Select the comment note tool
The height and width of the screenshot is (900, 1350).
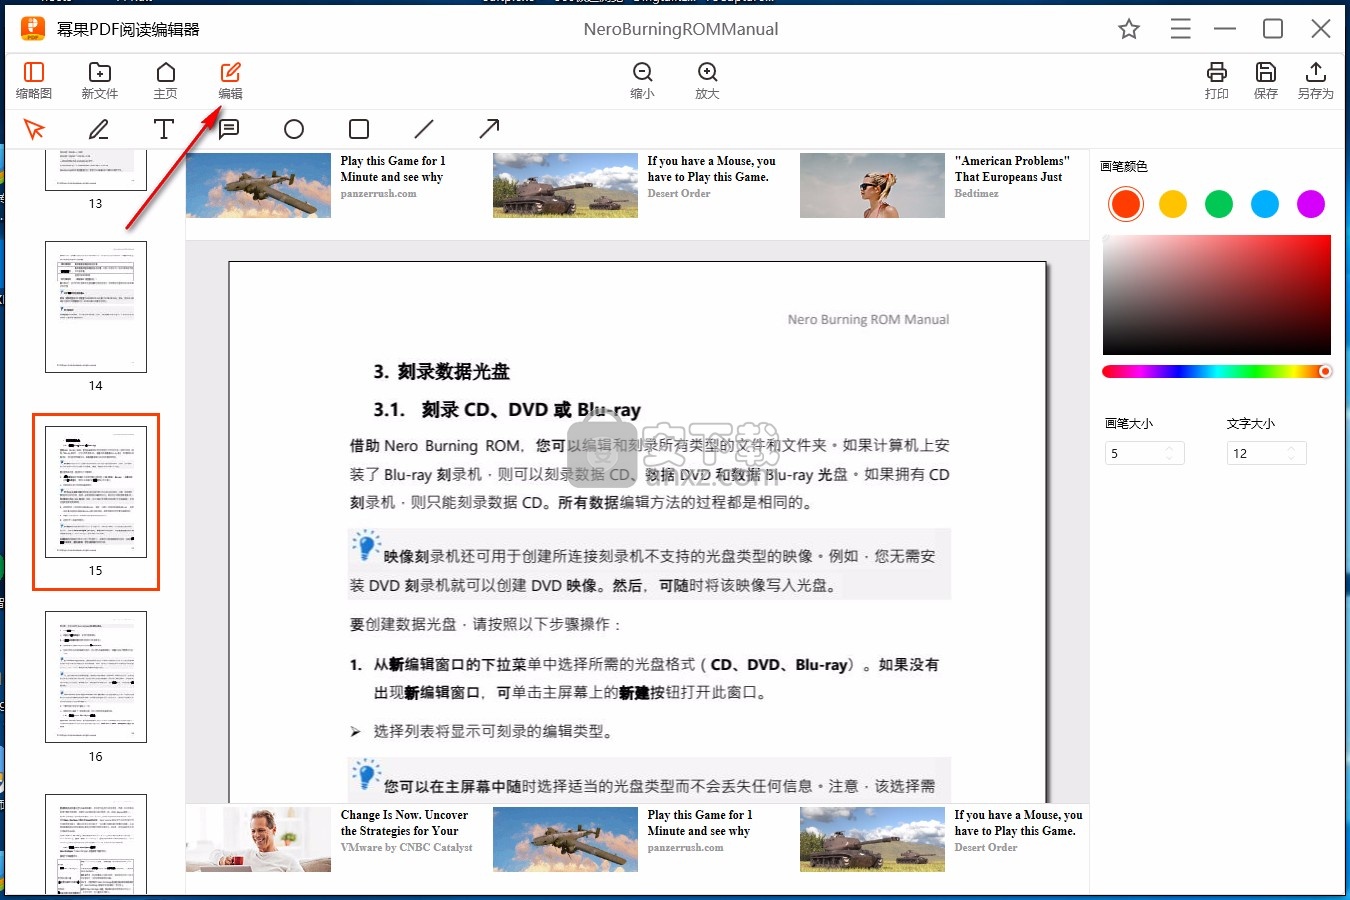pos(229,129)
